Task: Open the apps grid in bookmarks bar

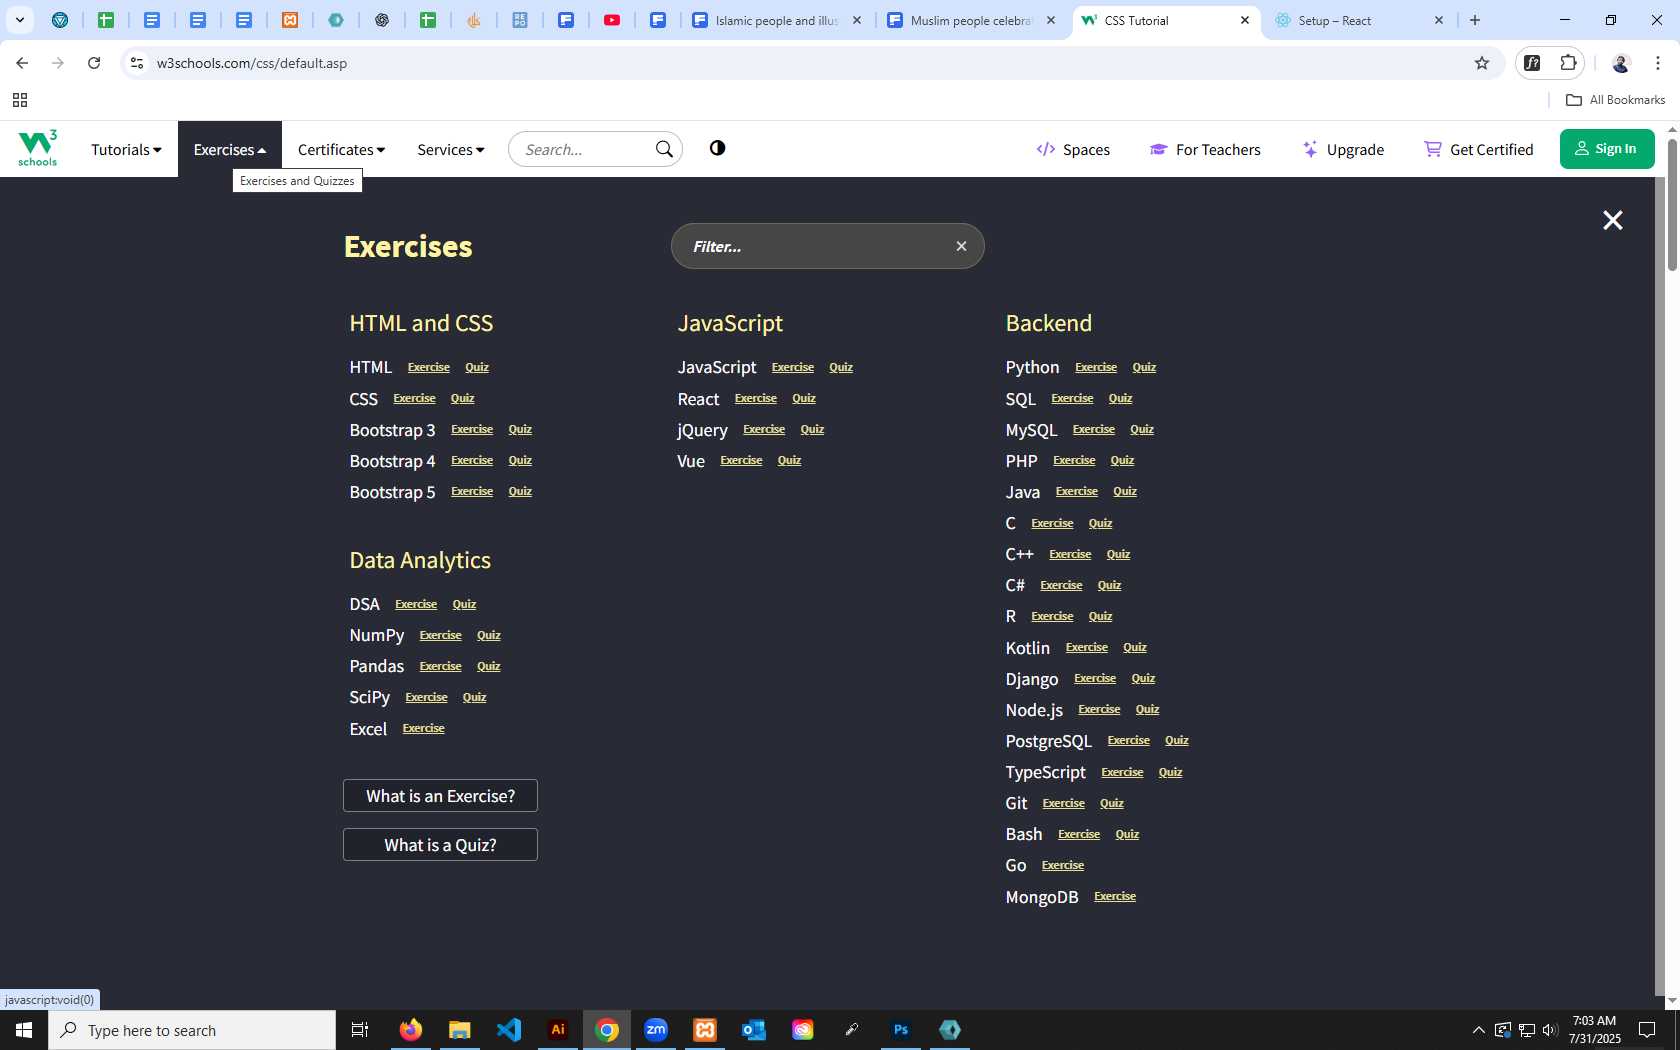Action: tap(20, 100)
